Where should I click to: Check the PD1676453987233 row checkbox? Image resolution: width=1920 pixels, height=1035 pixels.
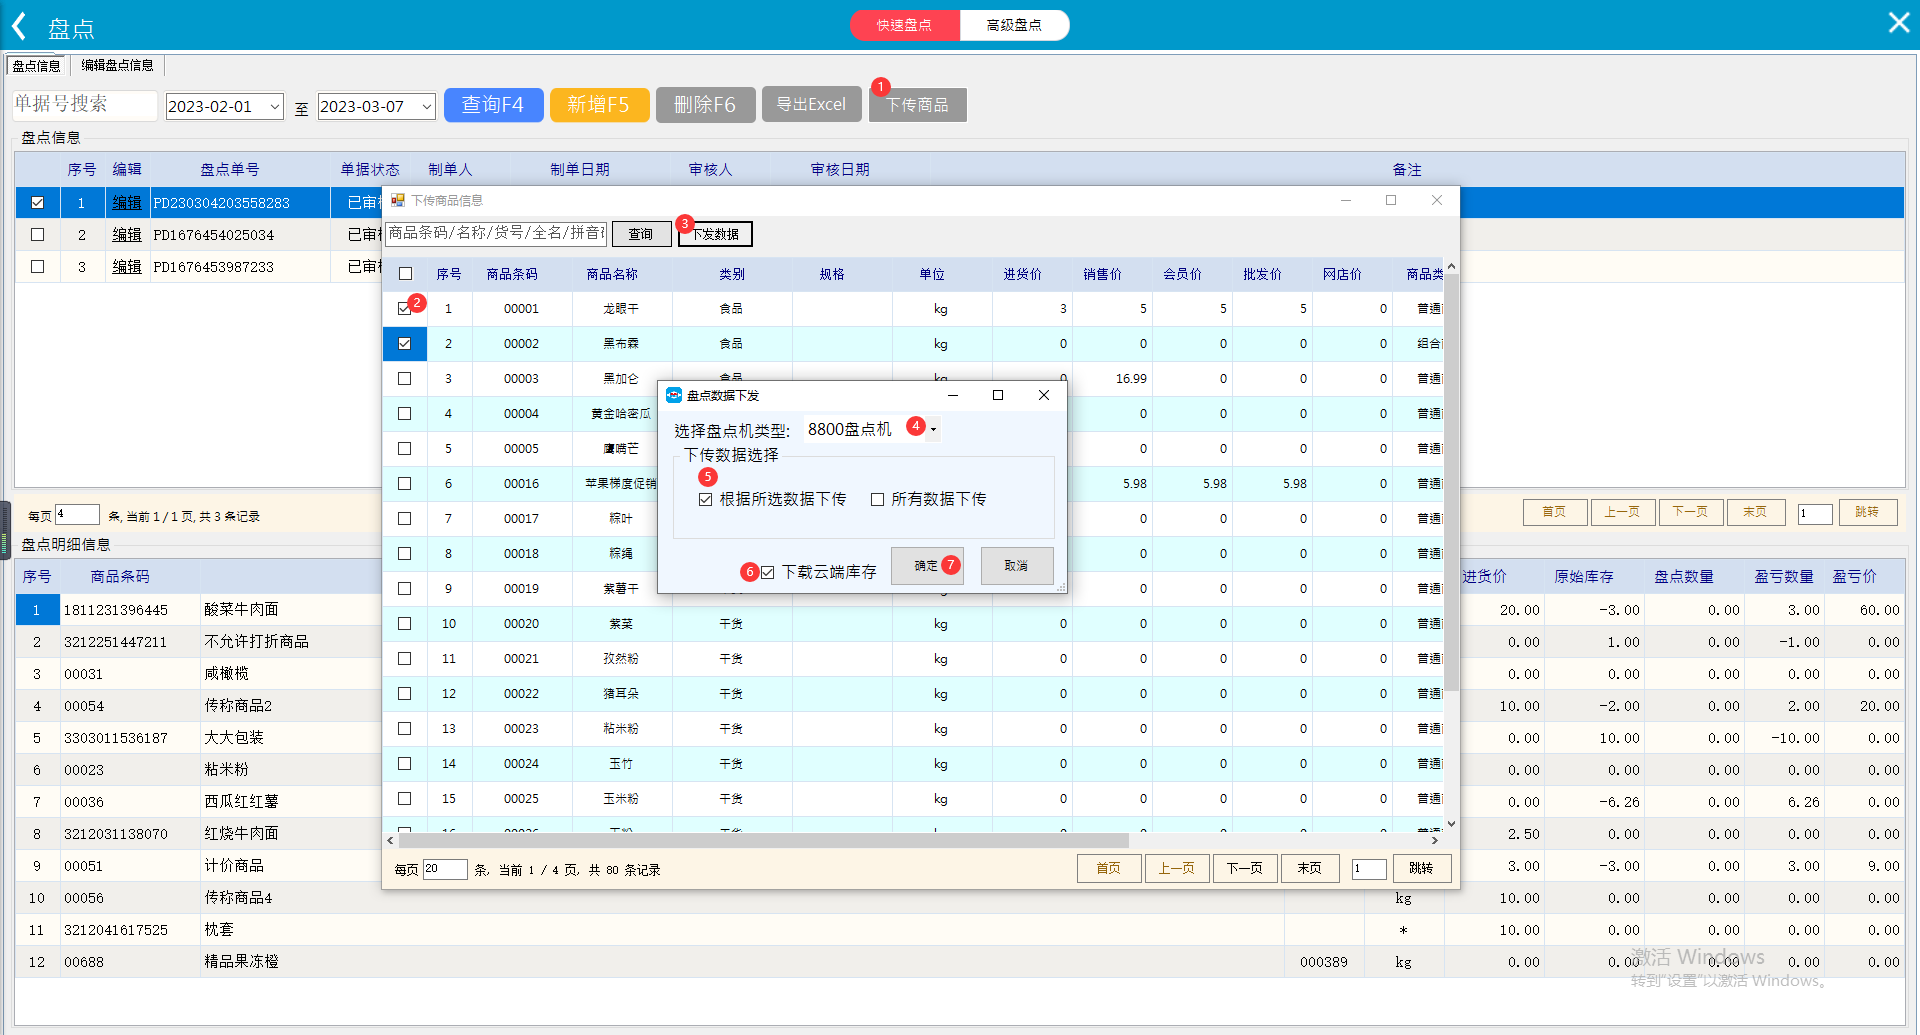37,266
